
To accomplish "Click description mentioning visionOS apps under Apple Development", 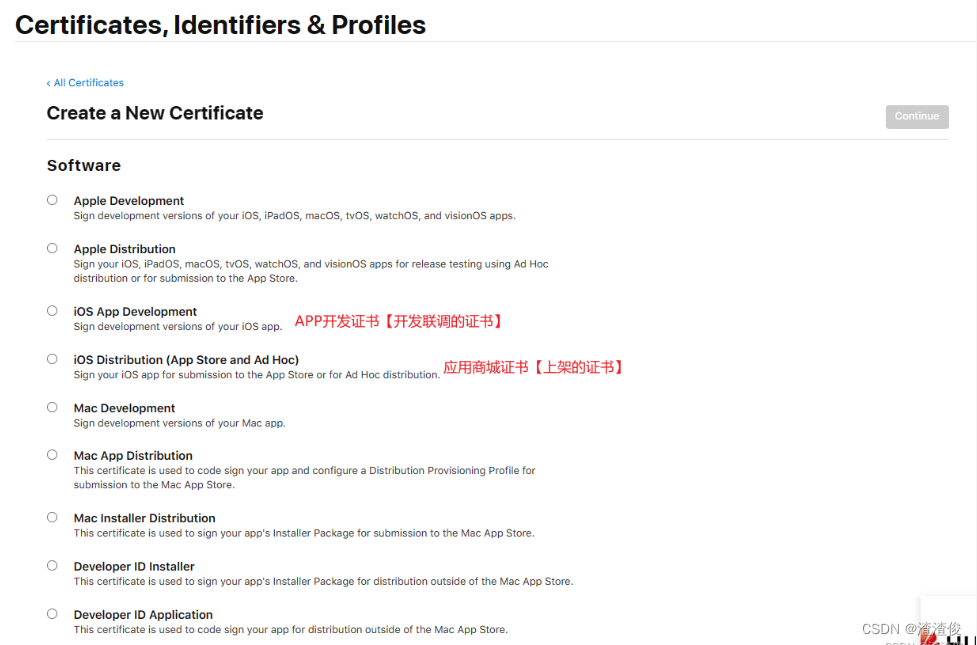I will coord(295,216).
